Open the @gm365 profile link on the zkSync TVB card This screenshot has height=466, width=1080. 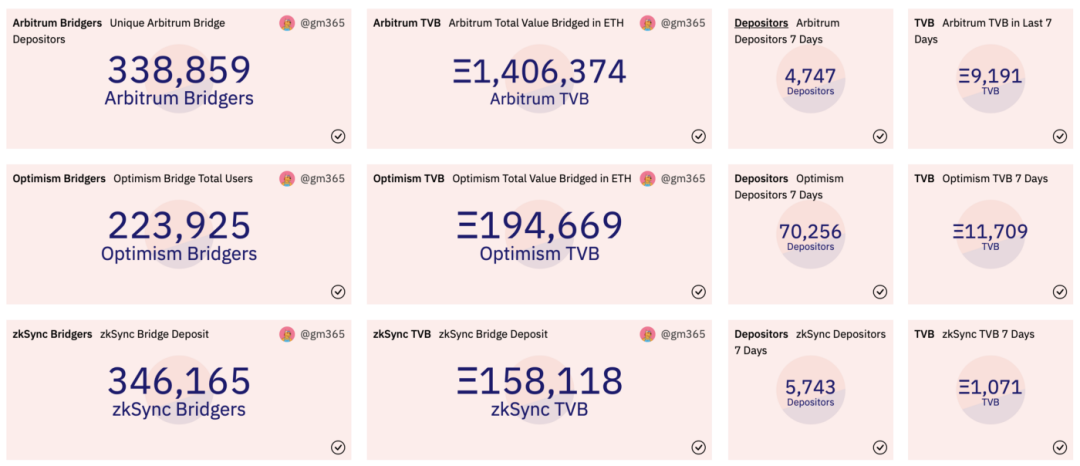[x=683, y=335]
